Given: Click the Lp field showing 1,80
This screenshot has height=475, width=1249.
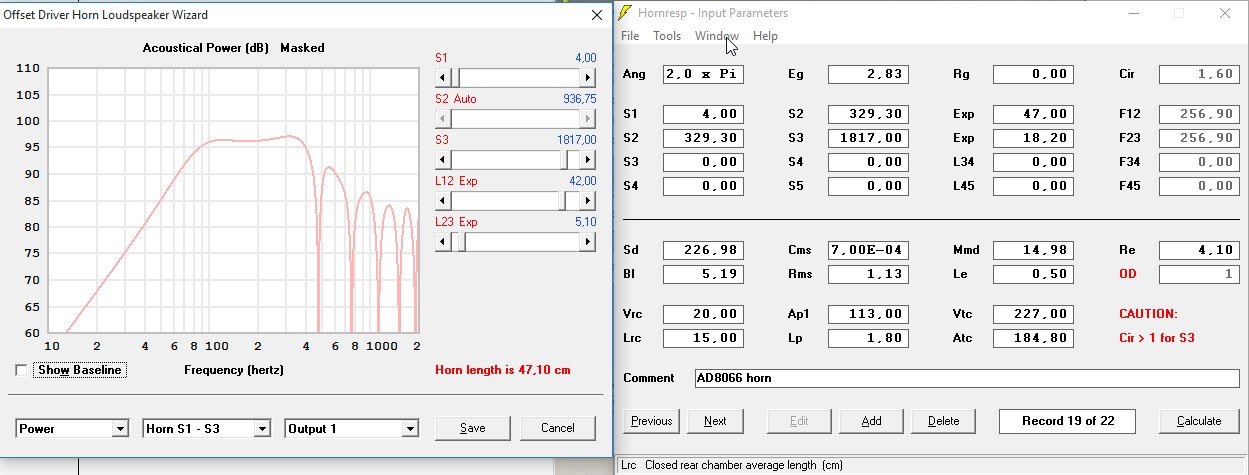Looking at the screenshot, I should click(868, 338).
